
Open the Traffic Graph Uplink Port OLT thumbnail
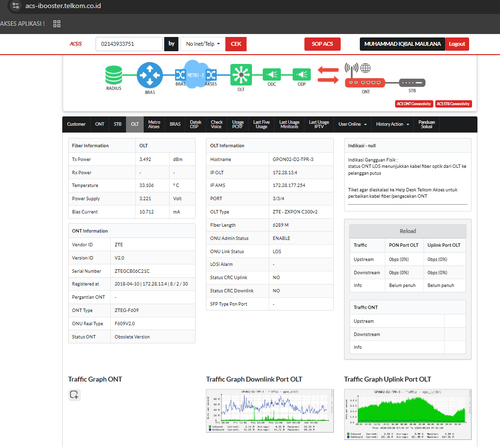click(408, 414)
